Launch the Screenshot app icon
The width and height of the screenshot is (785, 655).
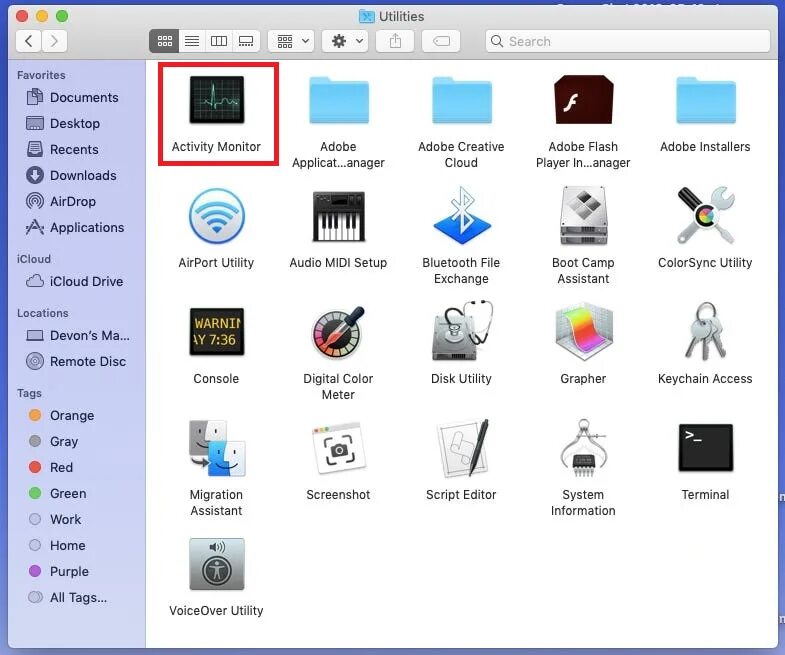coord(338,448)
